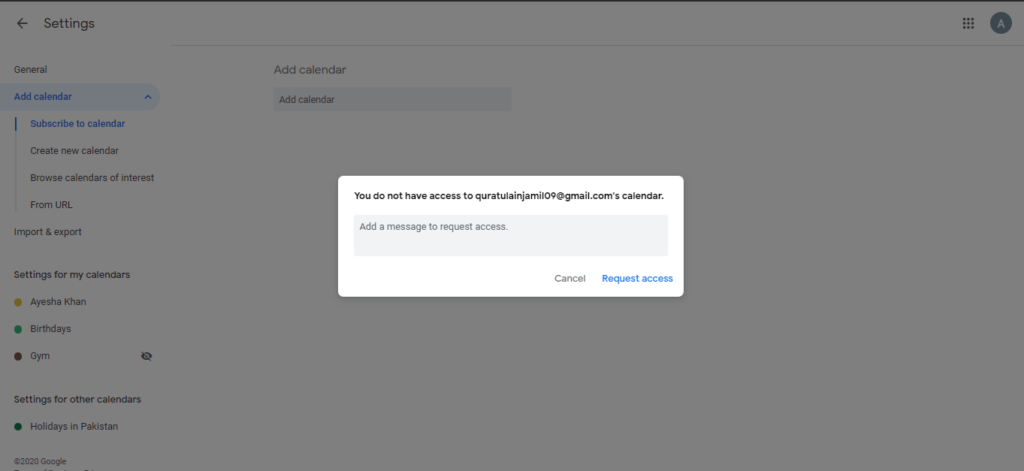Go back using the Settings arrow
Screen dimensions: 1024x471
point(22,24)
